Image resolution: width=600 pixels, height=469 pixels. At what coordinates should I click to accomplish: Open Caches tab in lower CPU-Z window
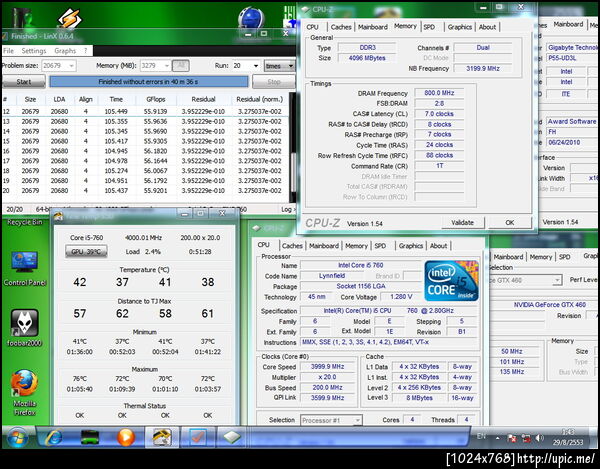pyautogui.click(x=292, y=246)
